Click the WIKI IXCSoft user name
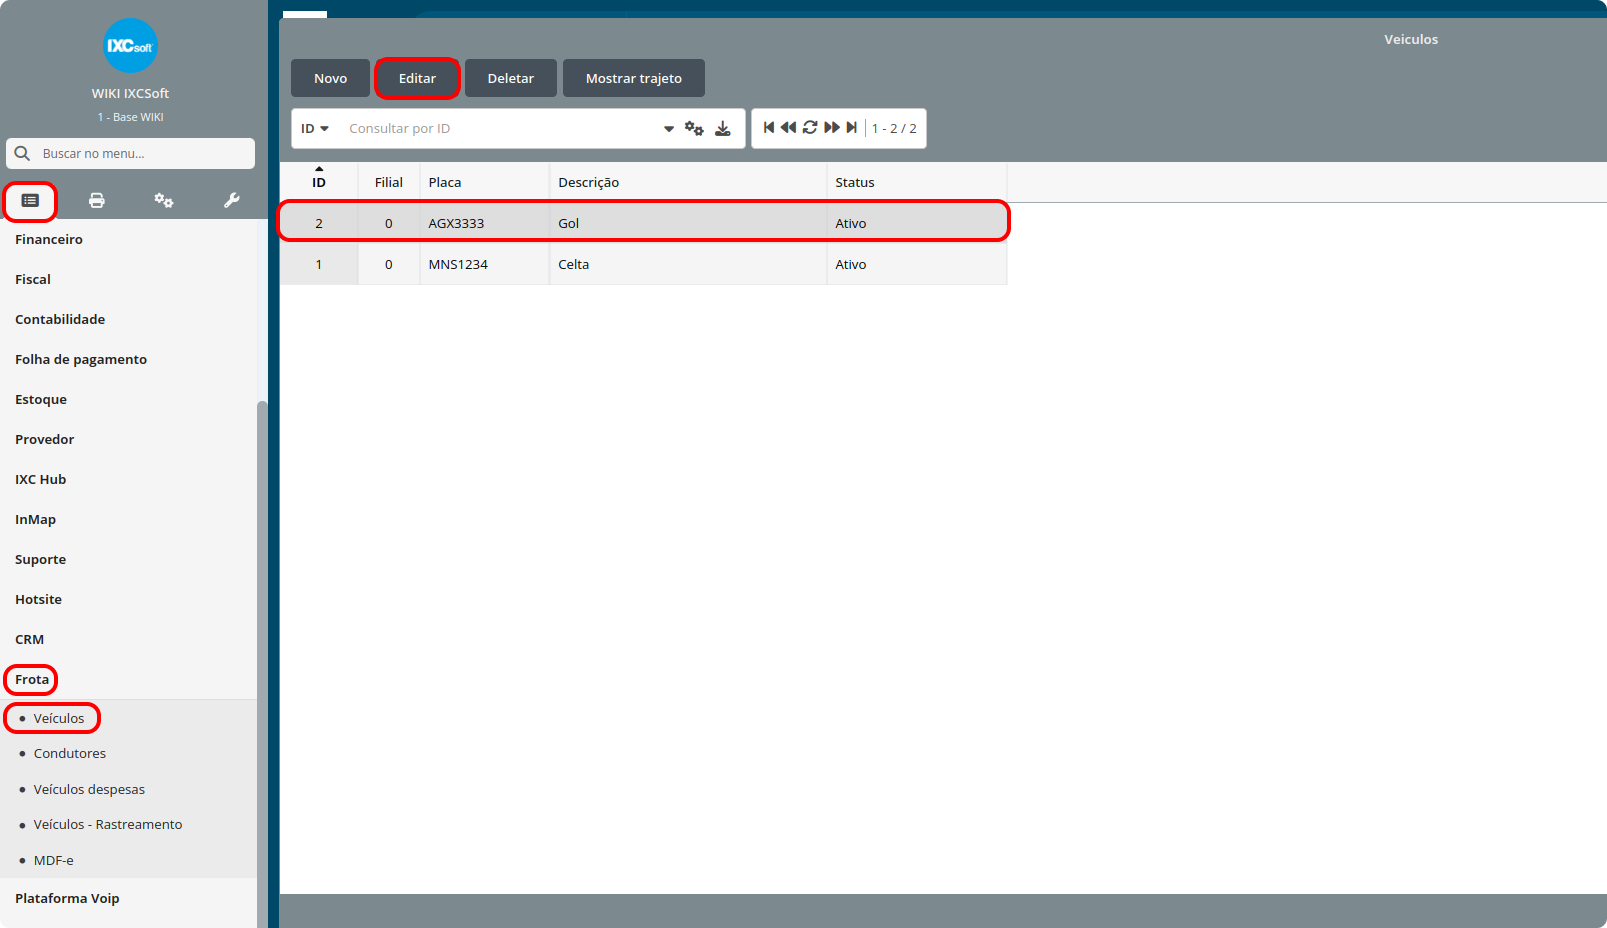Image resolution: width=1607 pixels, height=928 pixels. point(130,93)
